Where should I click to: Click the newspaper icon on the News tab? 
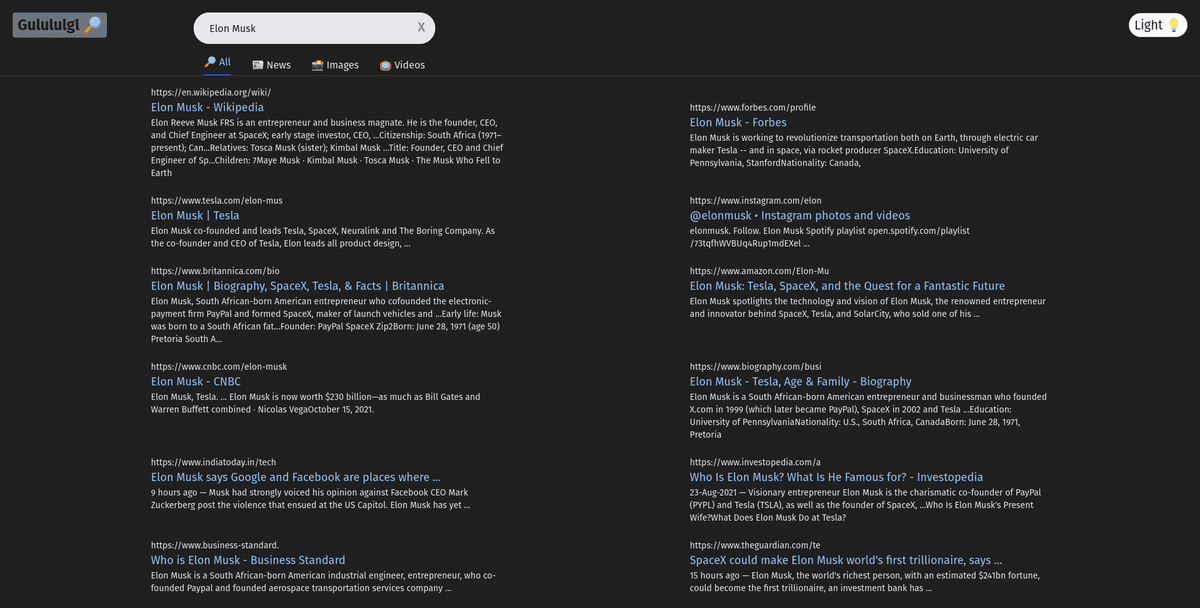tap(257, 63)
